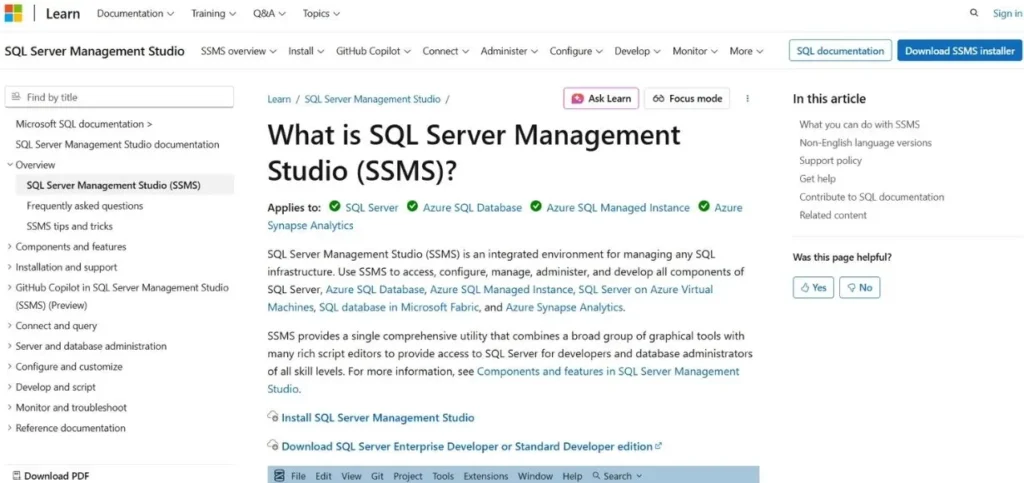This screenshot has height=483, width=1024.
Task: Open Connect nav menu
Action: point(445,51)
